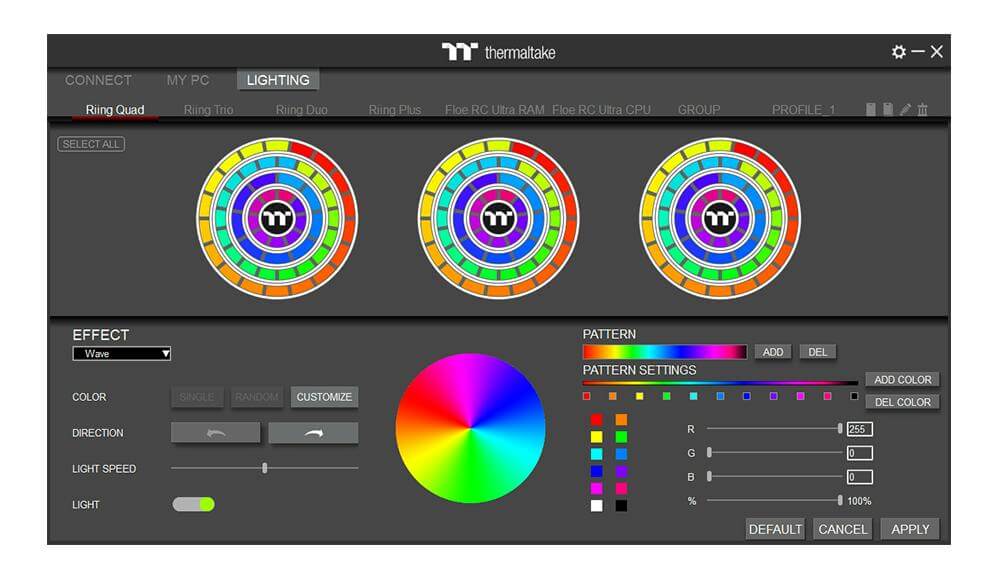Click the document icon right after PROFILE_1
999x575 pixels.
tap(870, 110)
